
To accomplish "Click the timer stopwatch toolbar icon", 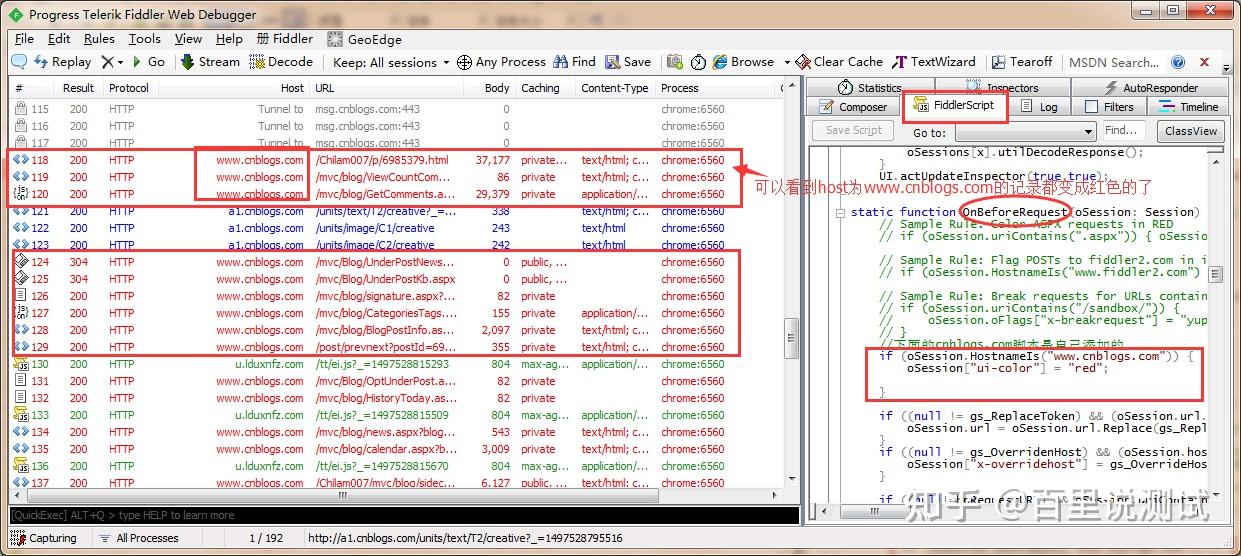I will tap(698, 62).
